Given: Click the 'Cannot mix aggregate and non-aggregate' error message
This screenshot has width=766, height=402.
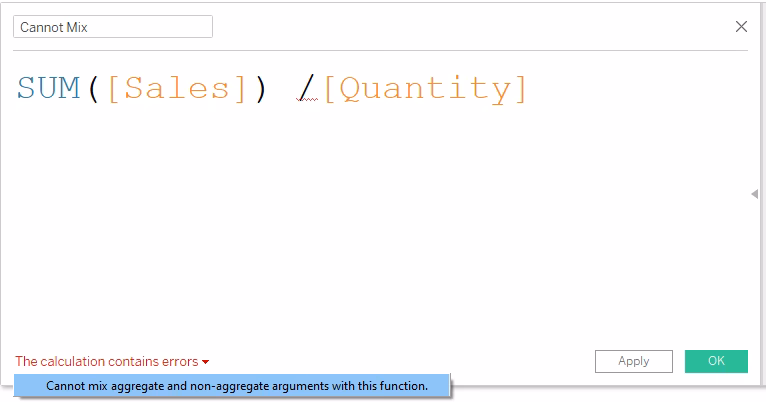Looking at the screenshot, I should coord(232,385).
